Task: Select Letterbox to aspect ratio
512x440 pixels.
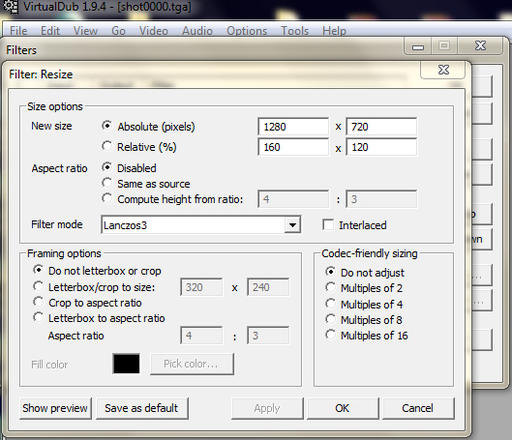Action: [38, 317]
